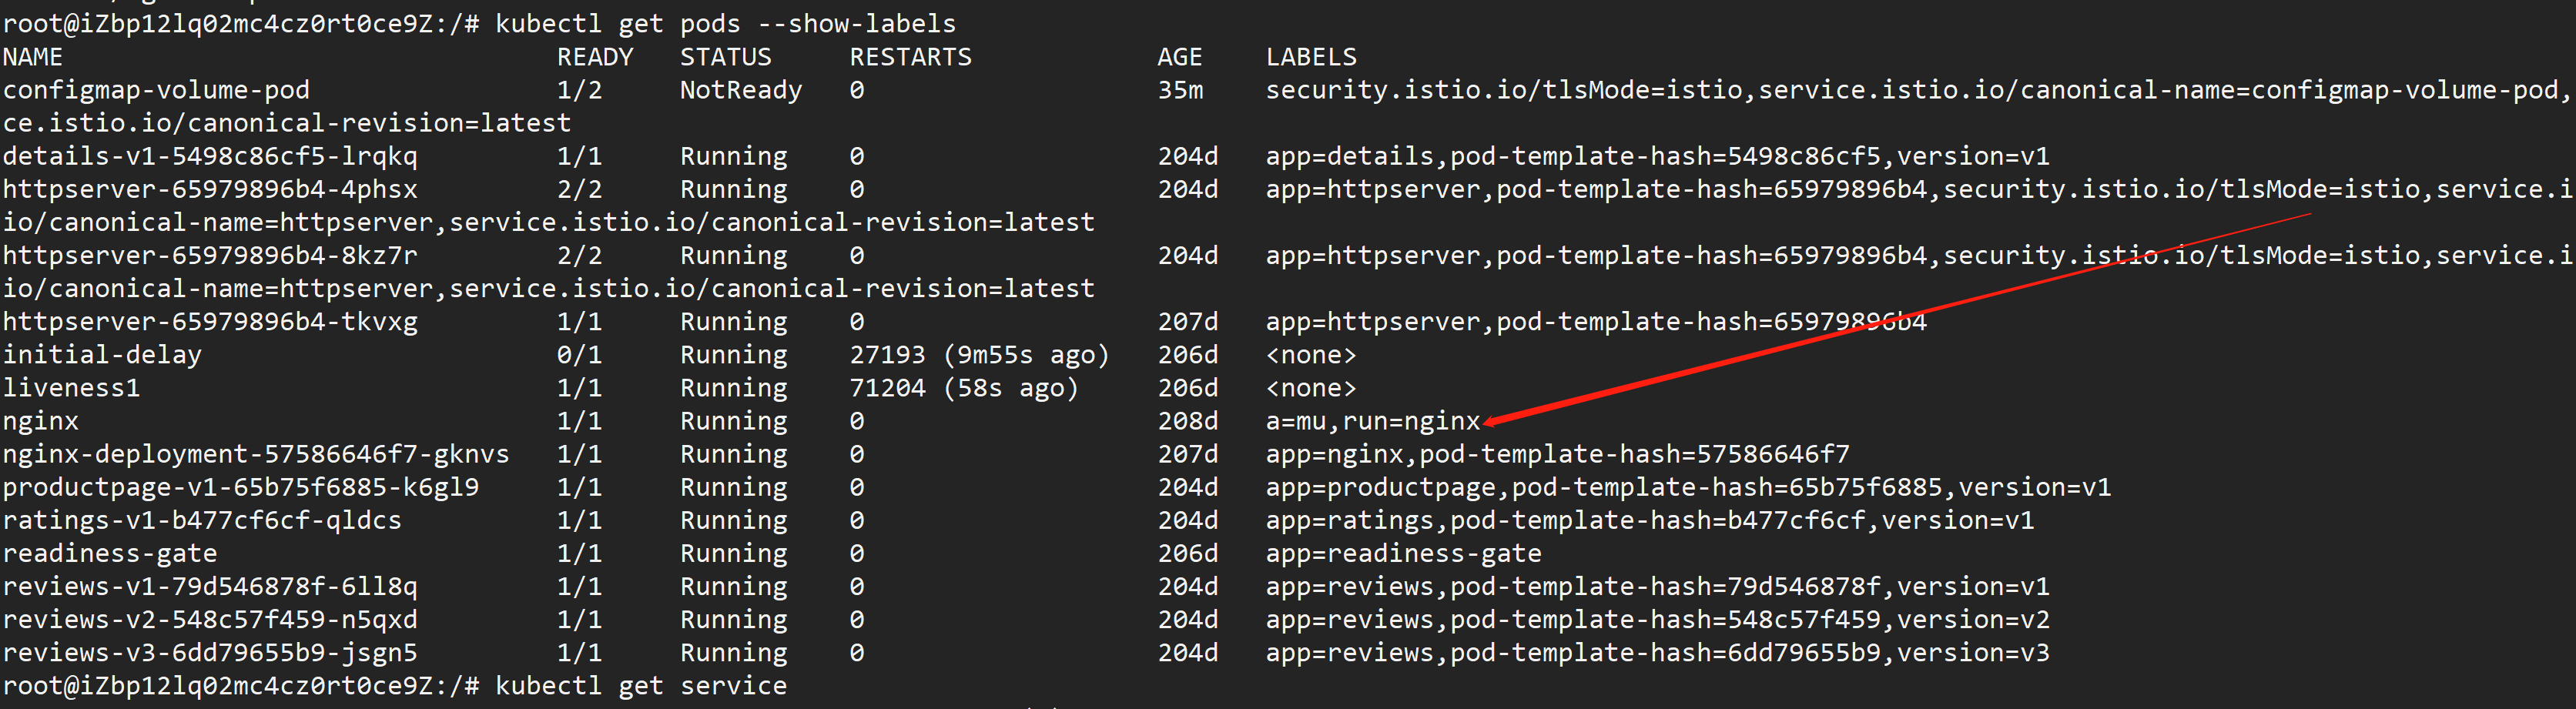Click the RESTARTS column header

click(x=910, y=57)
